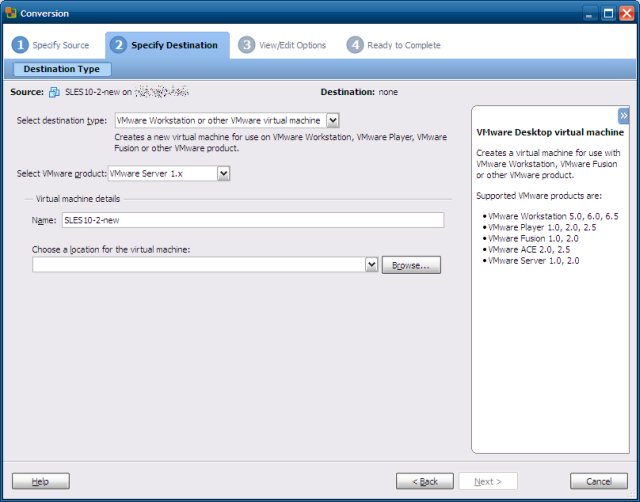Click Choose a location for virtual machine label
640x502 pixels.
pos(111,249)
